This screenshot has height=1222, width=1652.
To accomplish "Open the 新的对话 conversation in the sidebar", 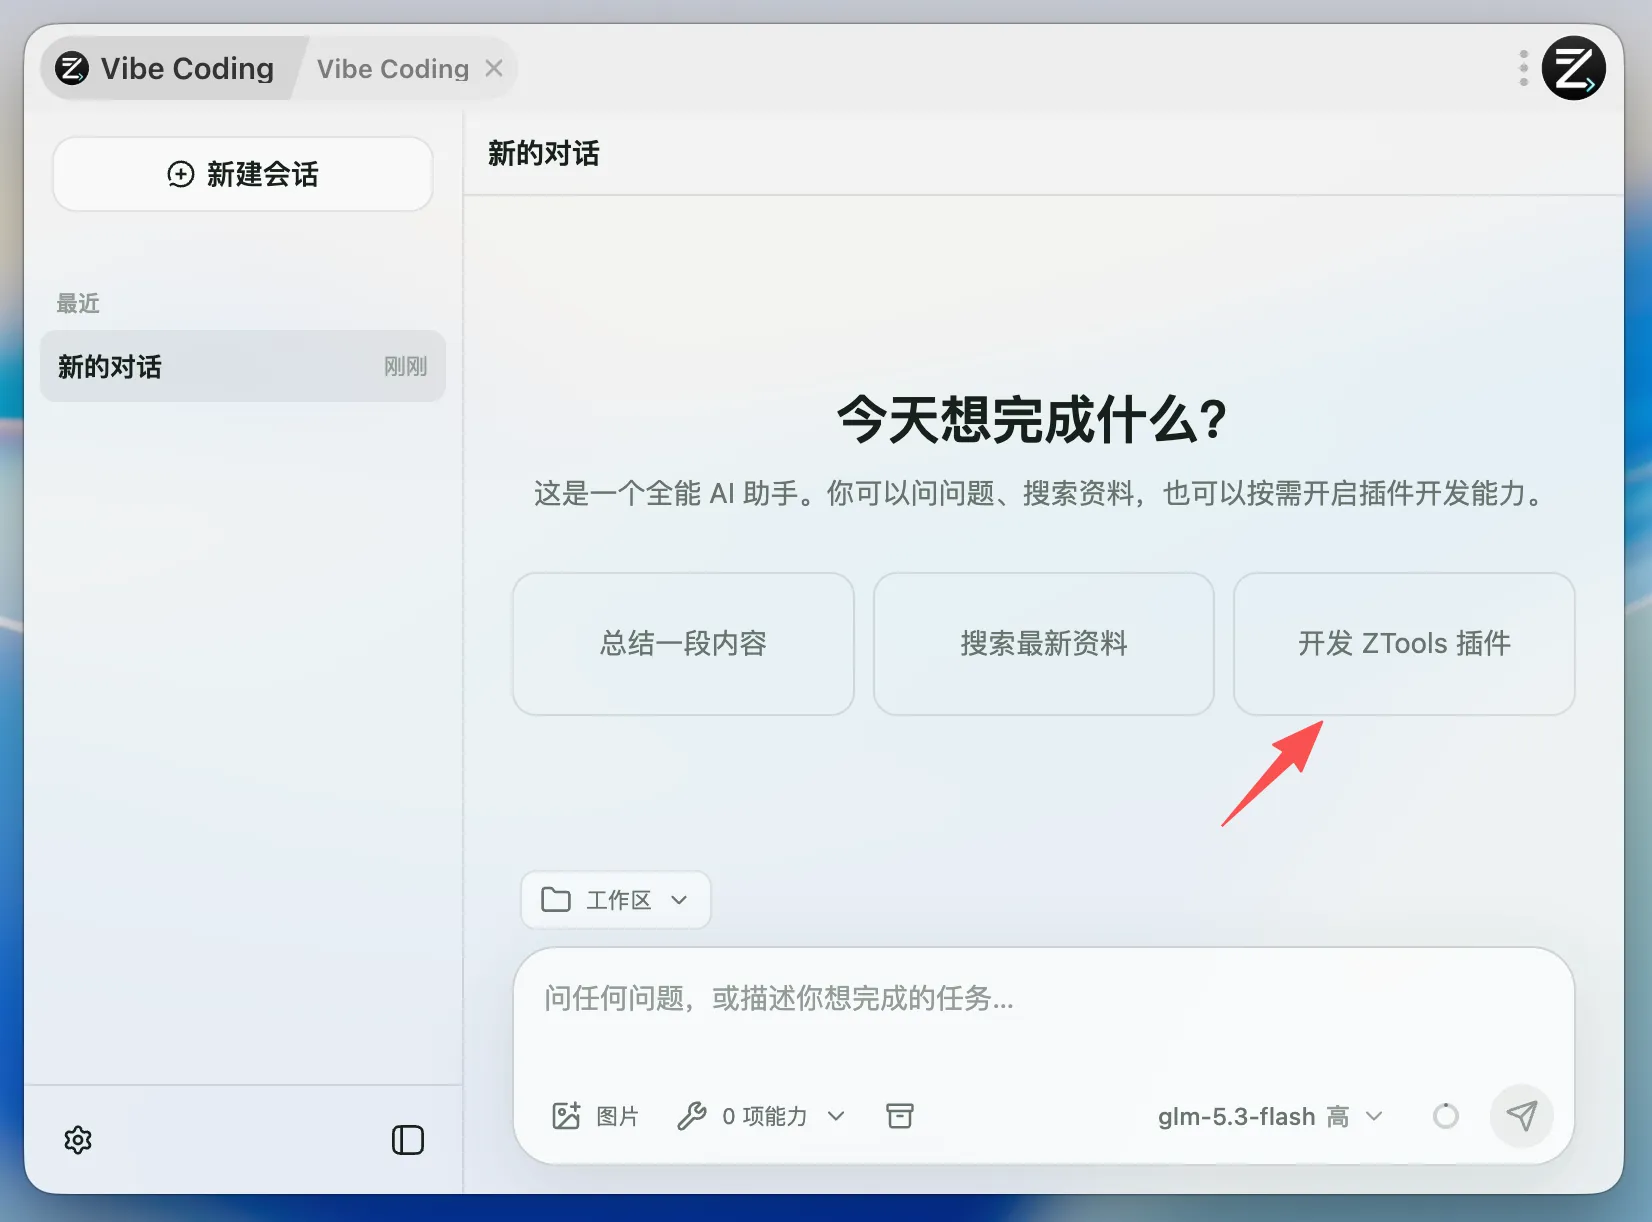I will coord(243,366).
